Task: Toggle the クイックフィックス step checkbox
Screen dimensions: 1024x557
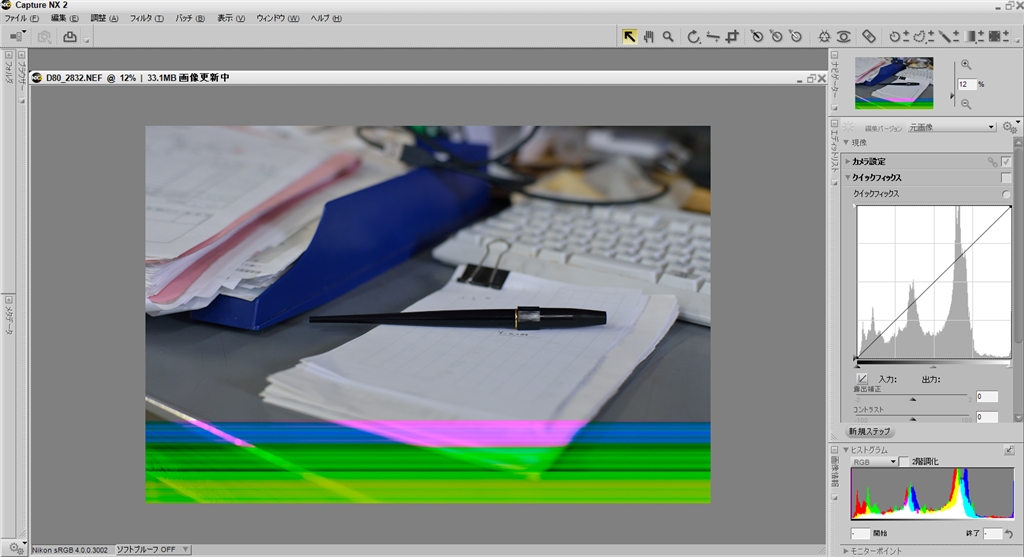Action: (x=1006, y=178)
